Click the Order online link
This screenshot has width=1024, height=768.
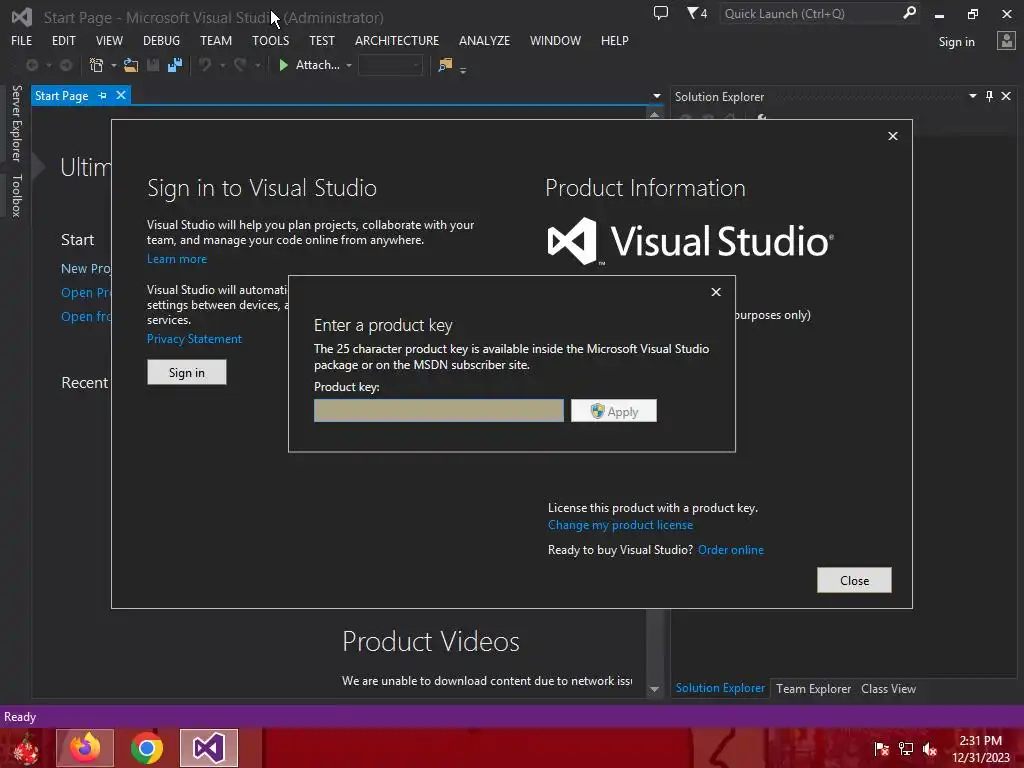coord(731,549)
